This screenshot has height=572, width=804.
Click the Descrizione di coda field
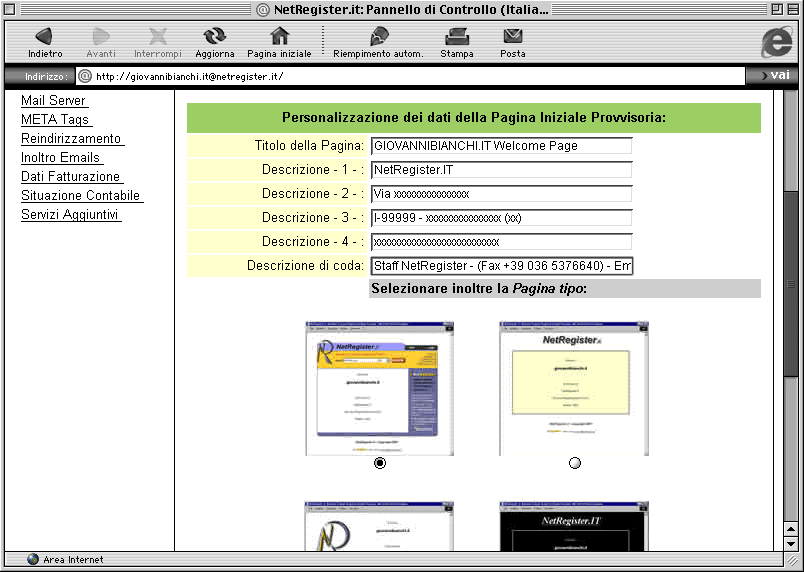(501, 266)
